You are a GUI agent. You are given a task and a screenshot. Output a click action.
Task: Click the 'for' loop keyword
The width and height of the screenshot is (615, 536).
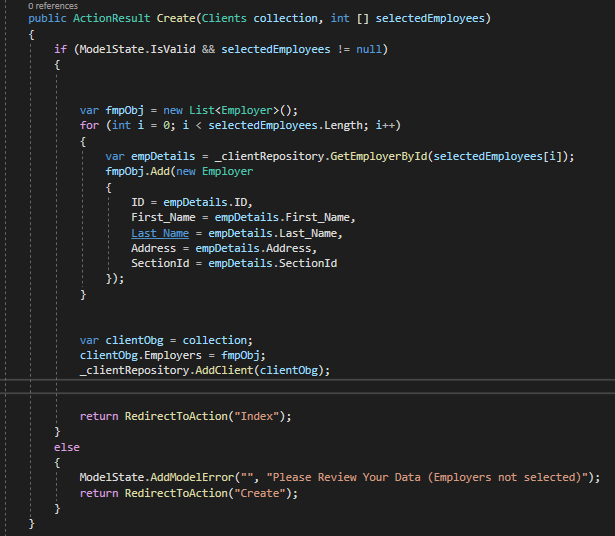click(x=89, y=125)
